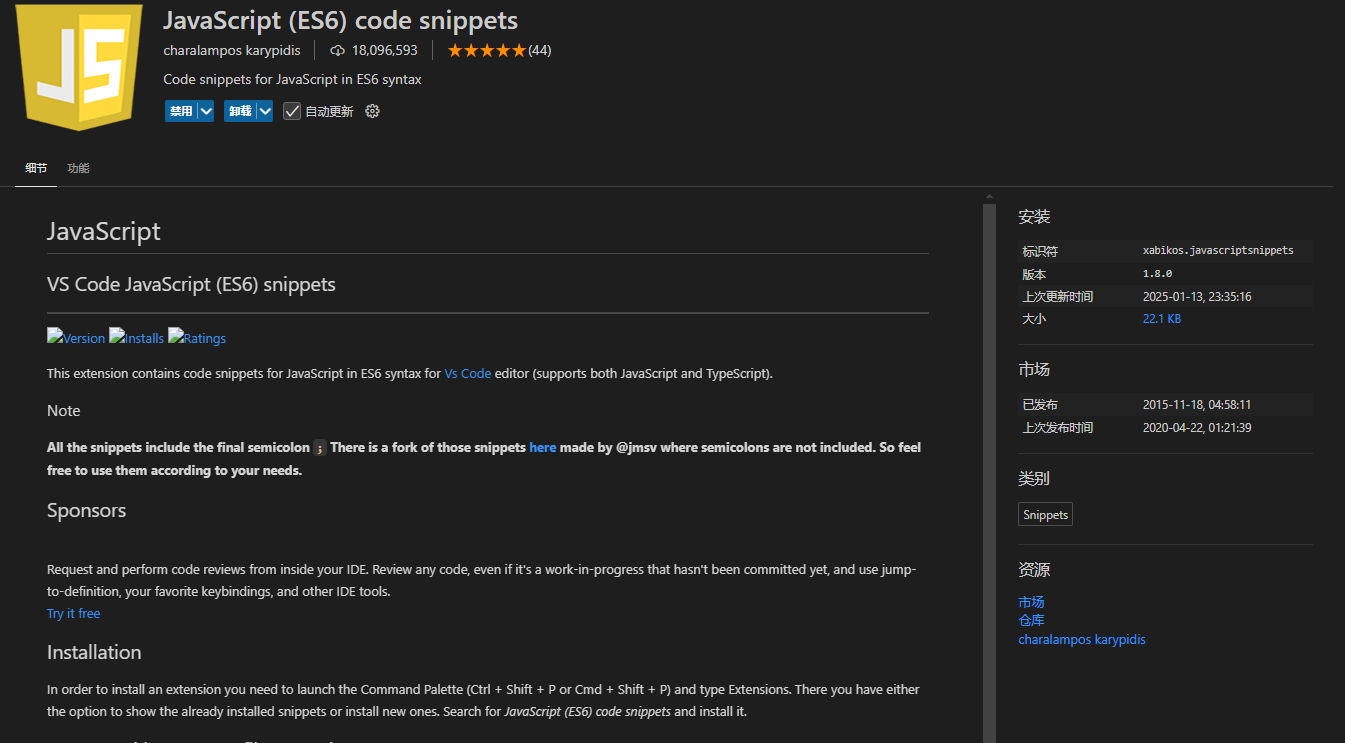Click the 类别 categories heading

coord(1034,479)
